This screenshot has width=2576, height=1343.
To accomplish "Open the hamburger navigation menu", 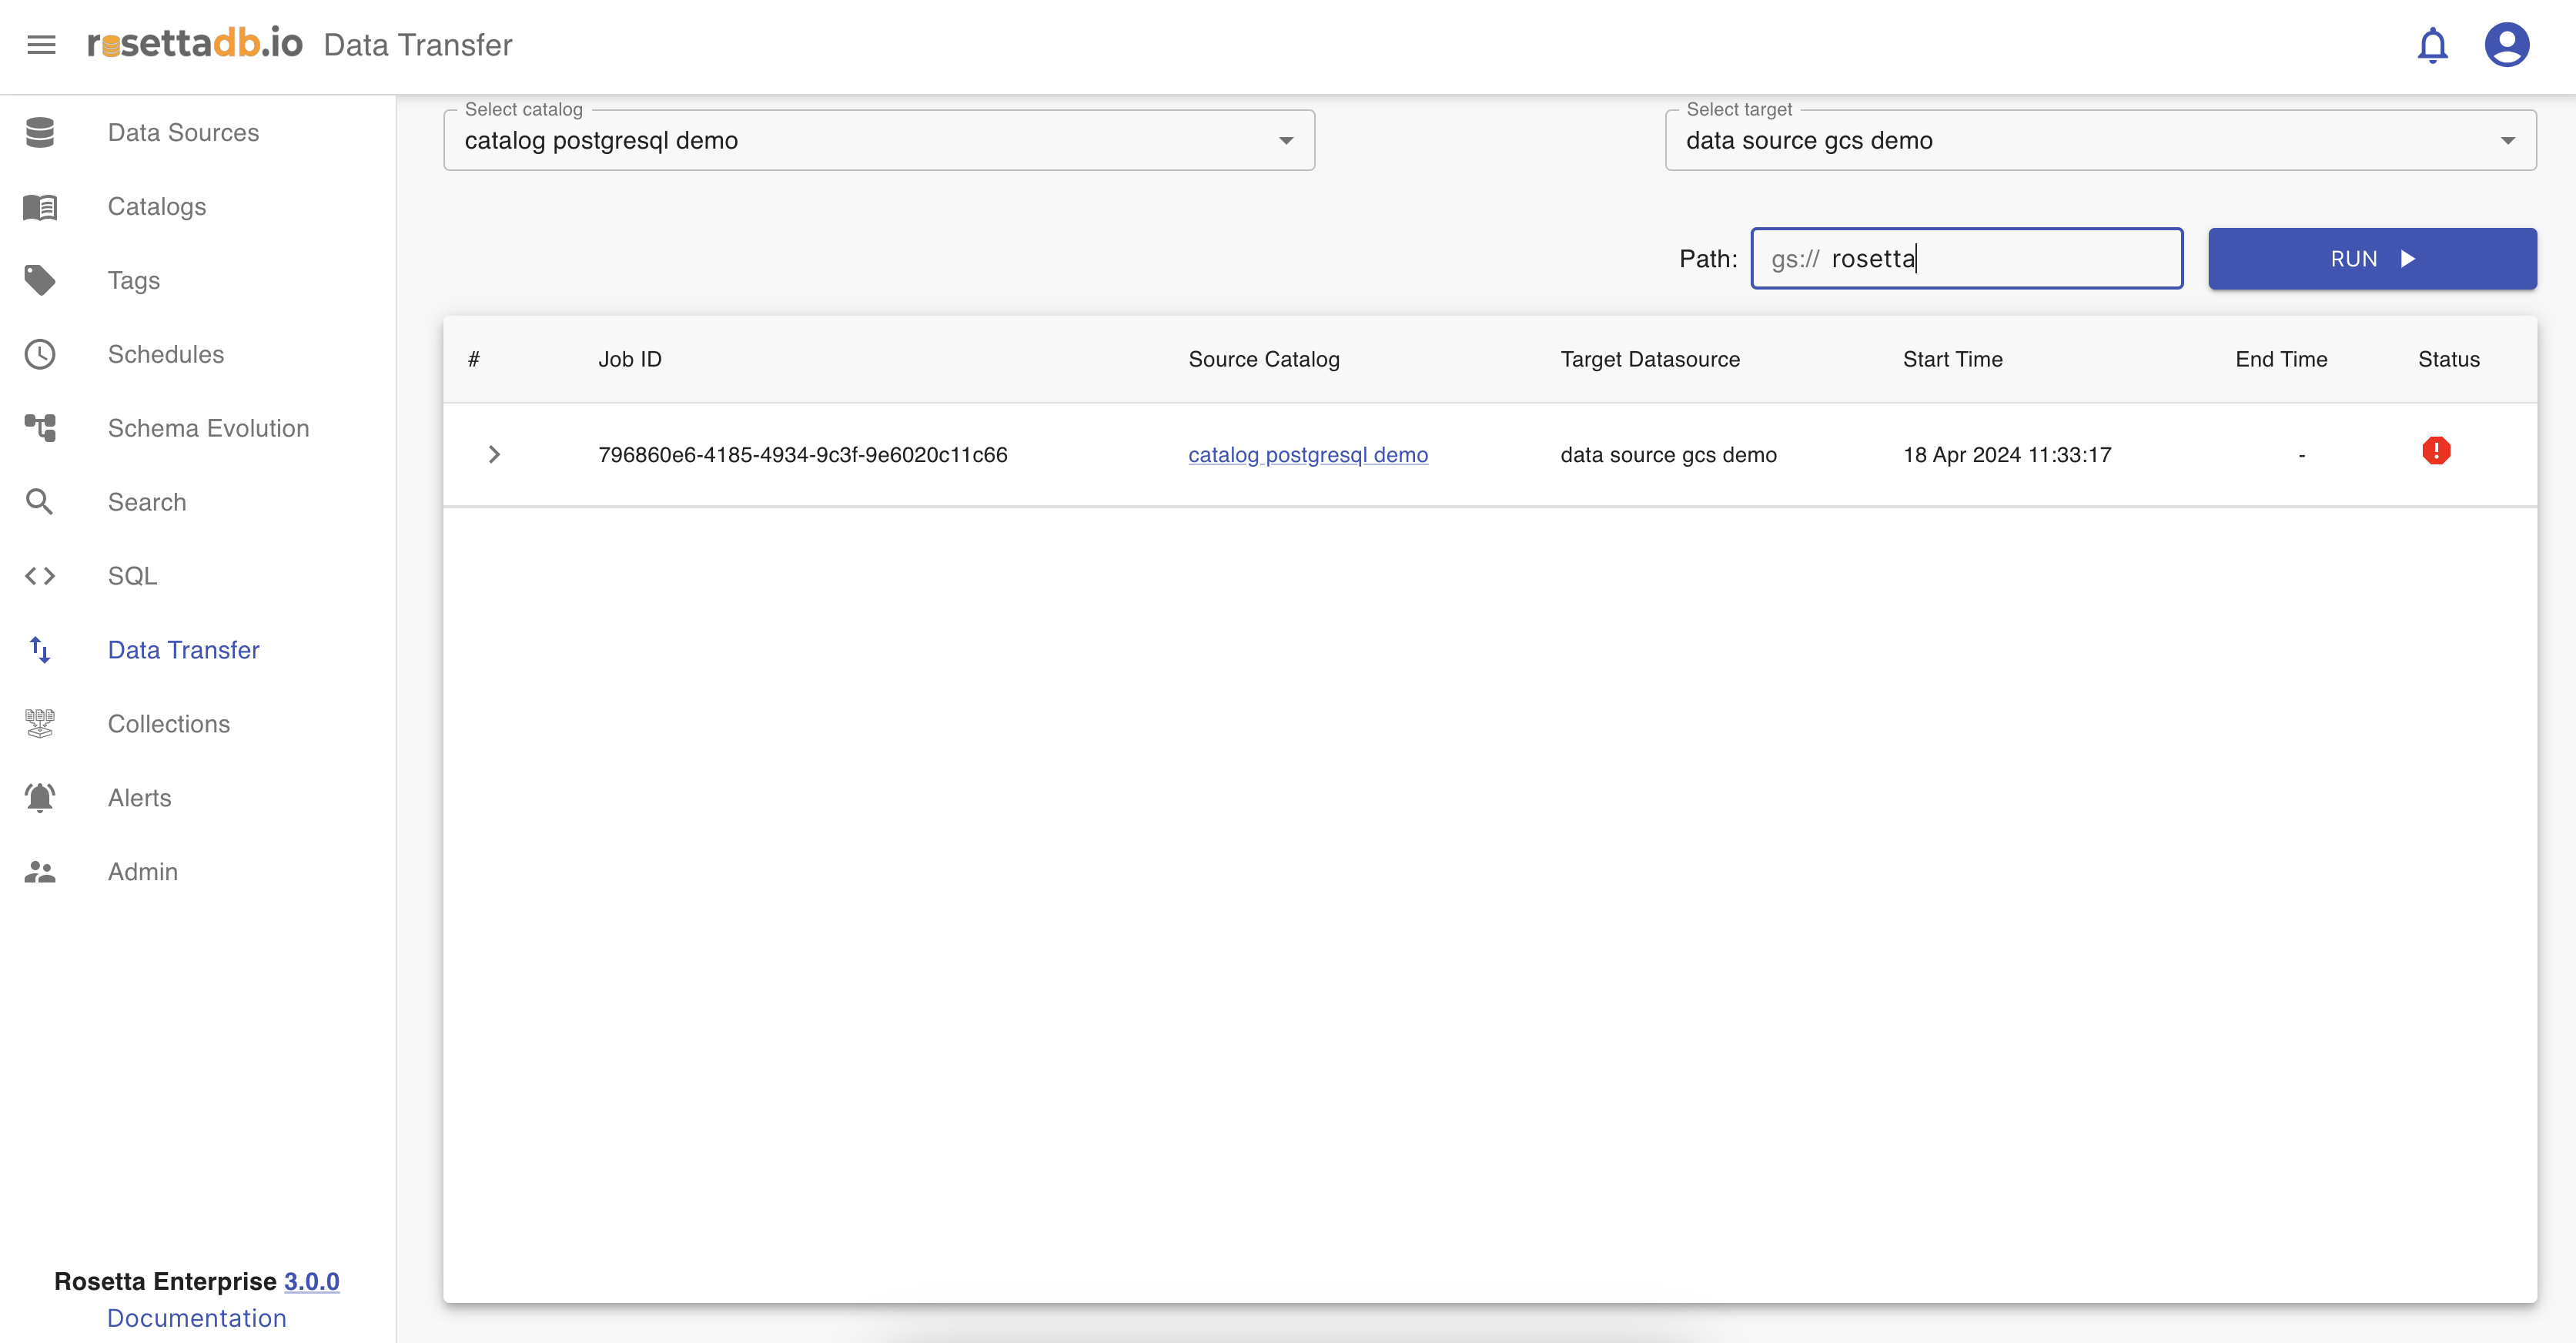I will point(41,45).
